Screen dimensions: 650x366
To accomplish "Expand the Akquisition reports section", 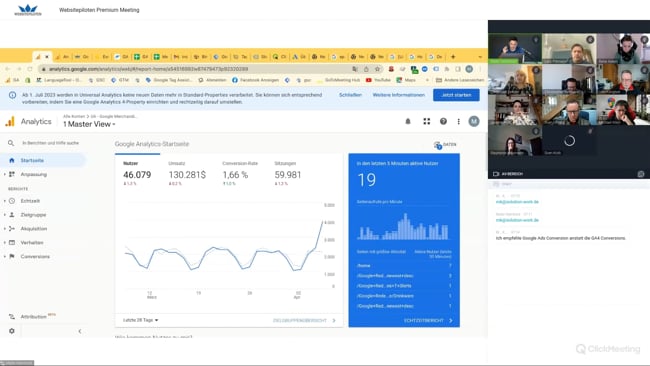I will (5, 229).
